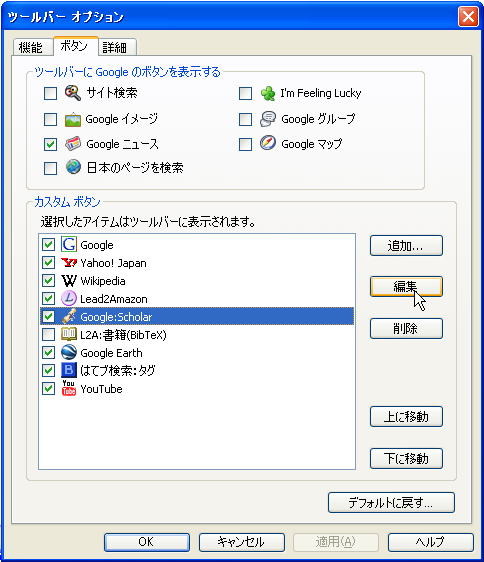Image resolution: width=484 pixels, height=562 pixels.
Task: Click the Google マップ compass icon
Action: (x=268, y=143)
